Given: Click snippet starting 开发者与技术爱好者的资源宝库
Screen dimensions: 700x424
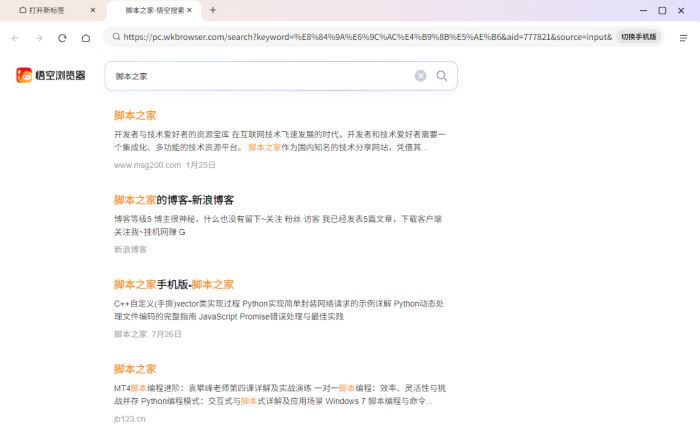Looking at the screenshot, I should pos(280,141).
